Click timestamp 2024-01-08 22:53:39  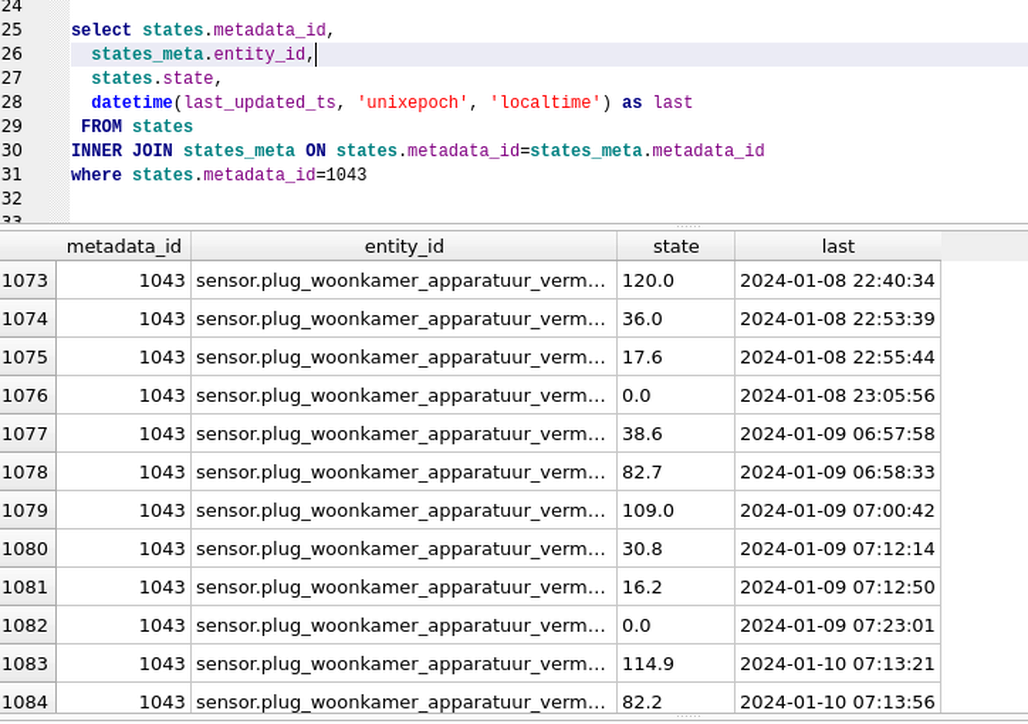click(x=837, y=319)
